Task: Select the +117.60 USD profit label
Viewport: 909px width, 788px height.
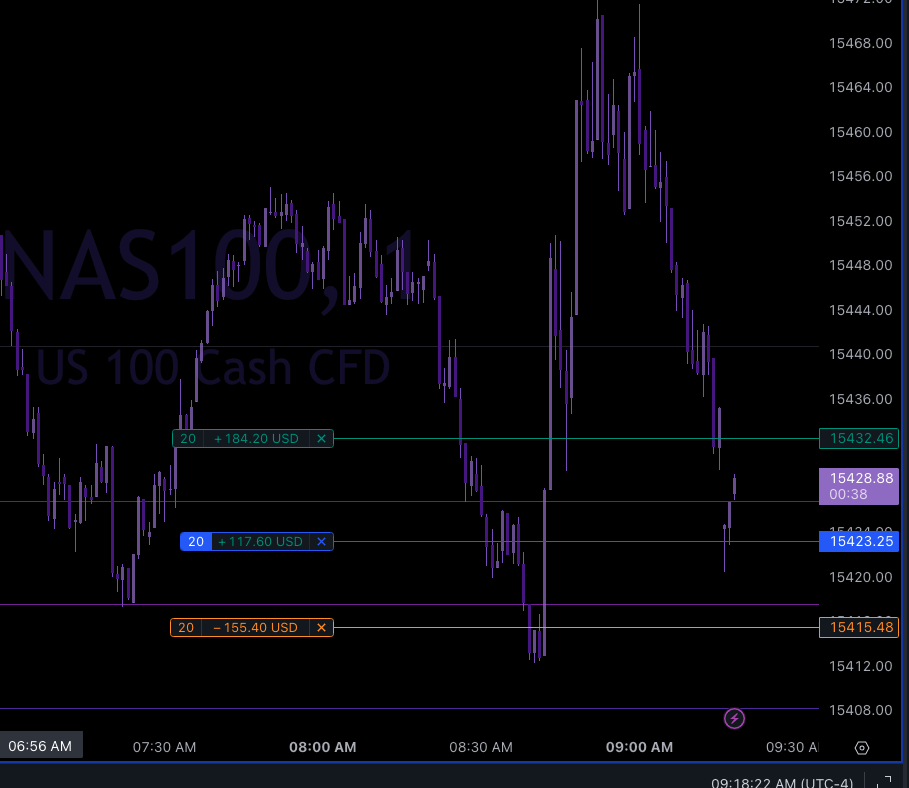Action: [260, 542]
